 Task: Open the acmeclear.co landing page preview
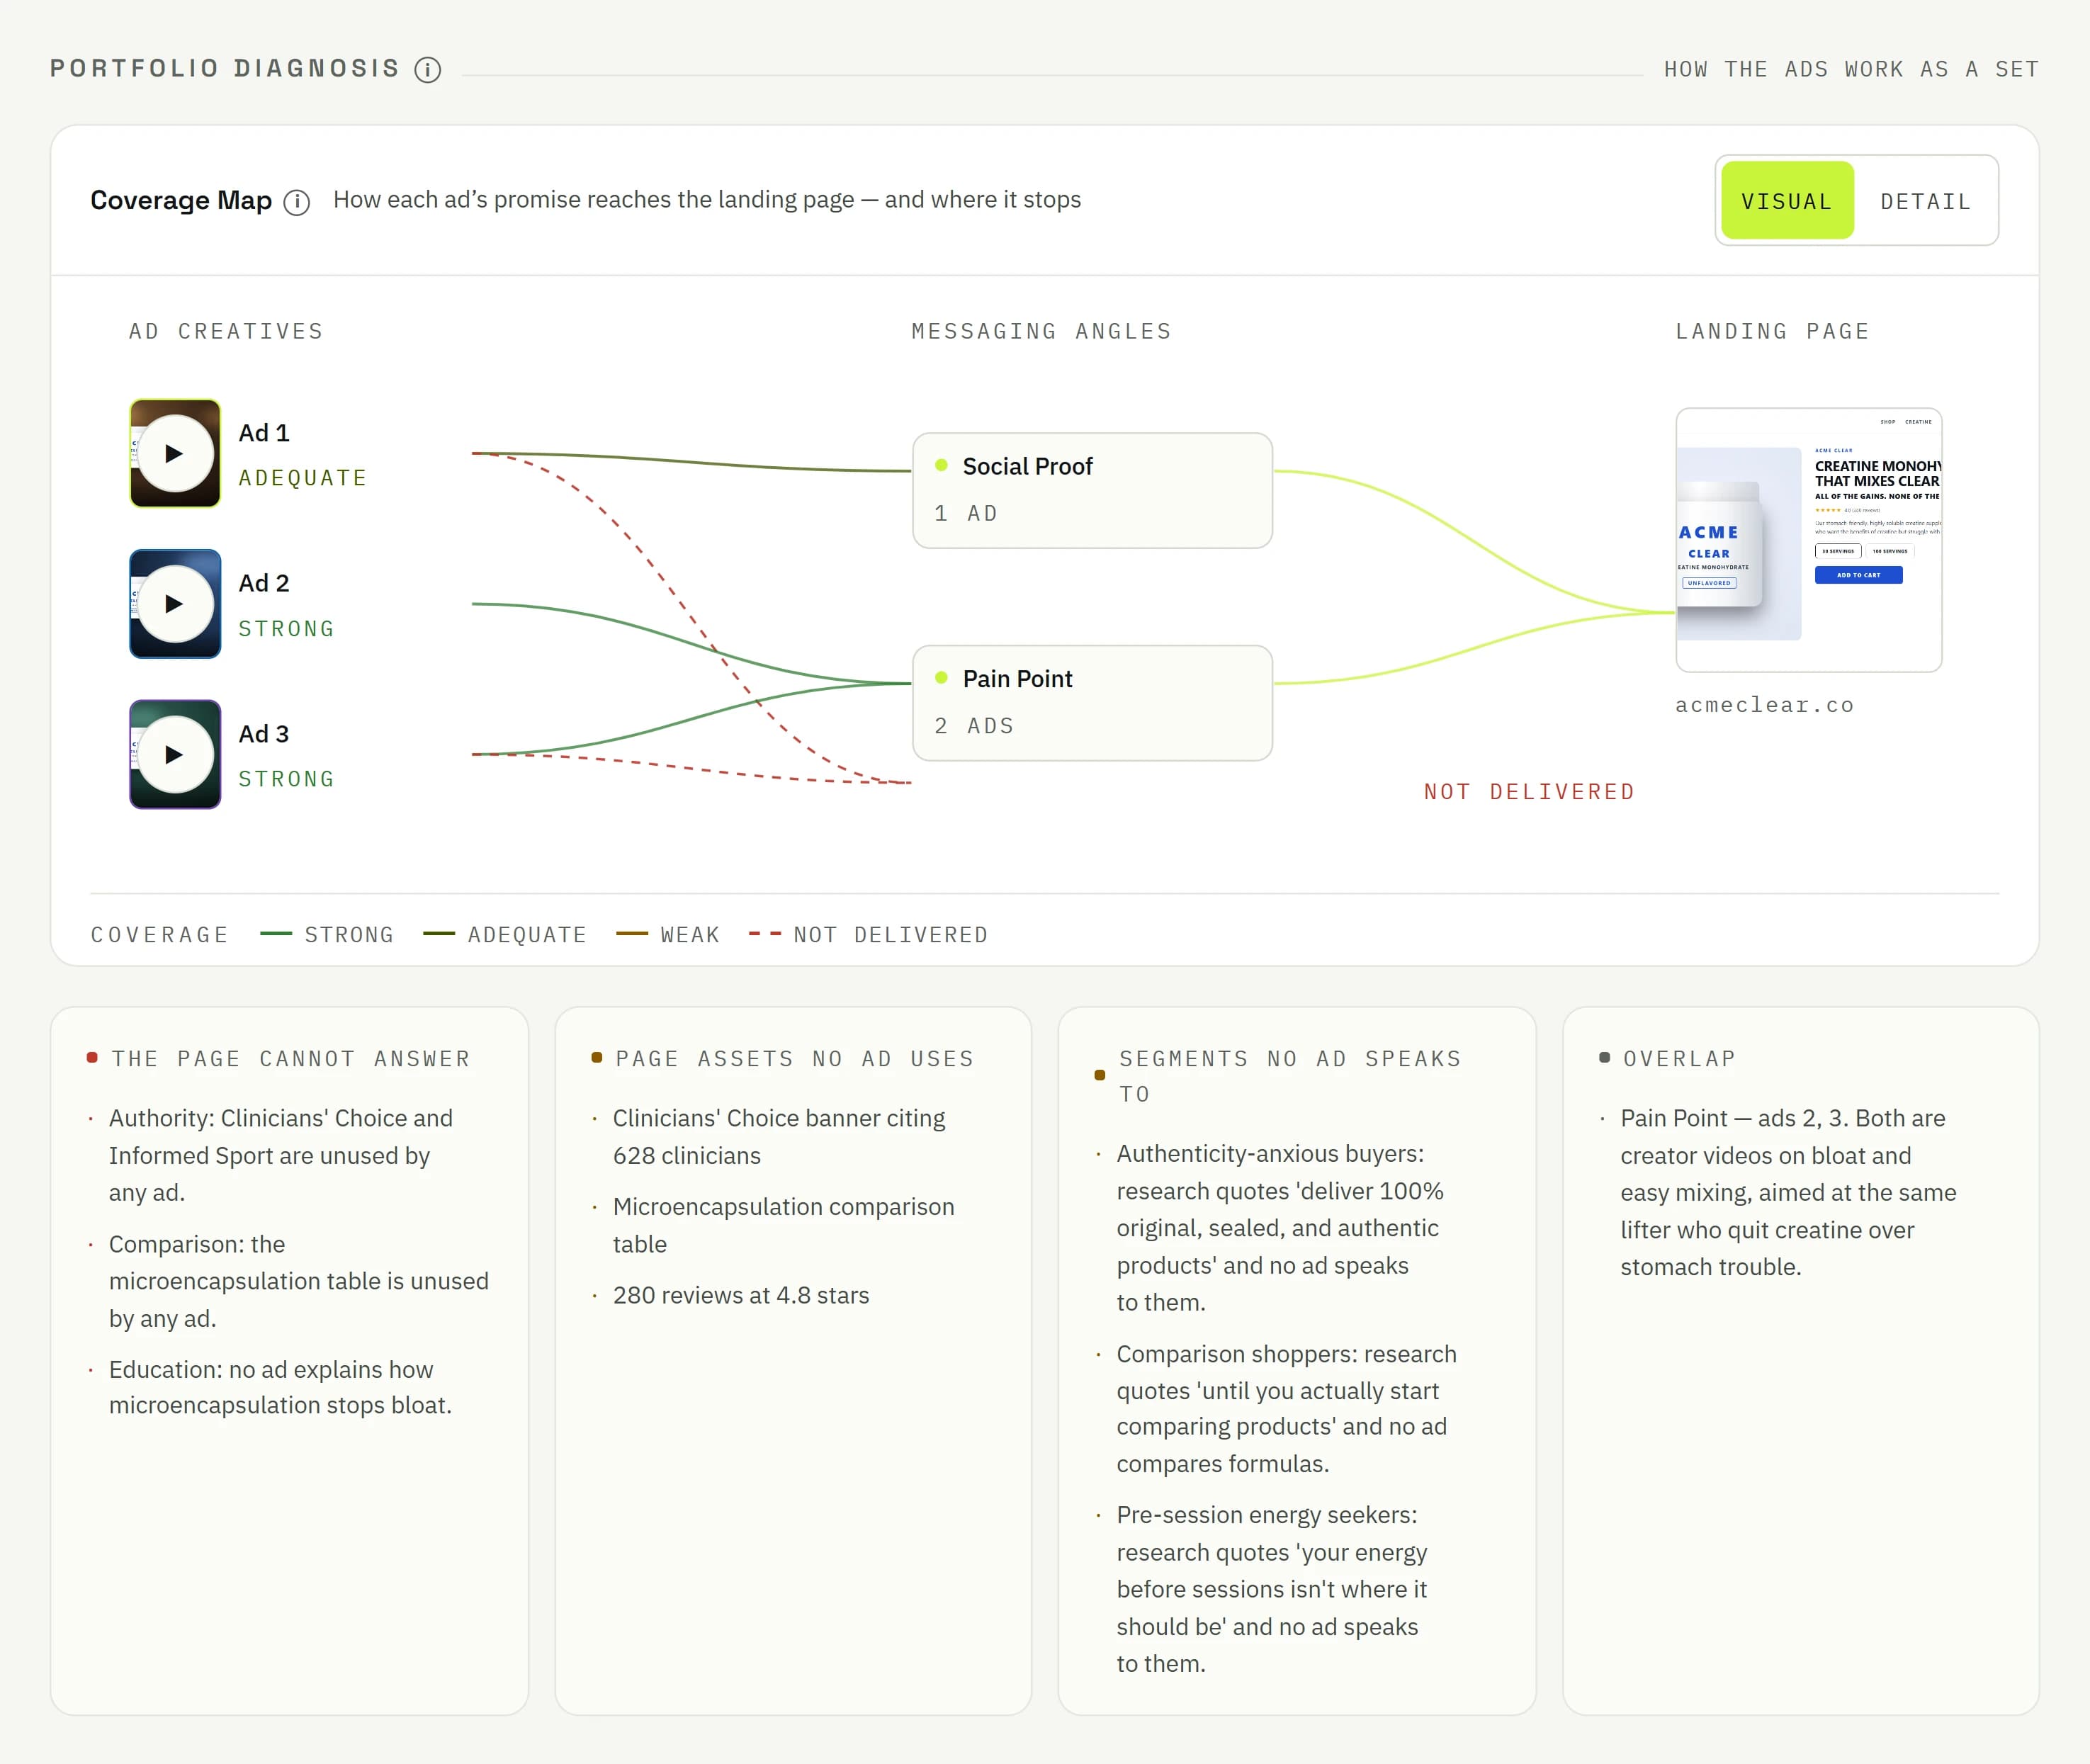coord(1808,540)
